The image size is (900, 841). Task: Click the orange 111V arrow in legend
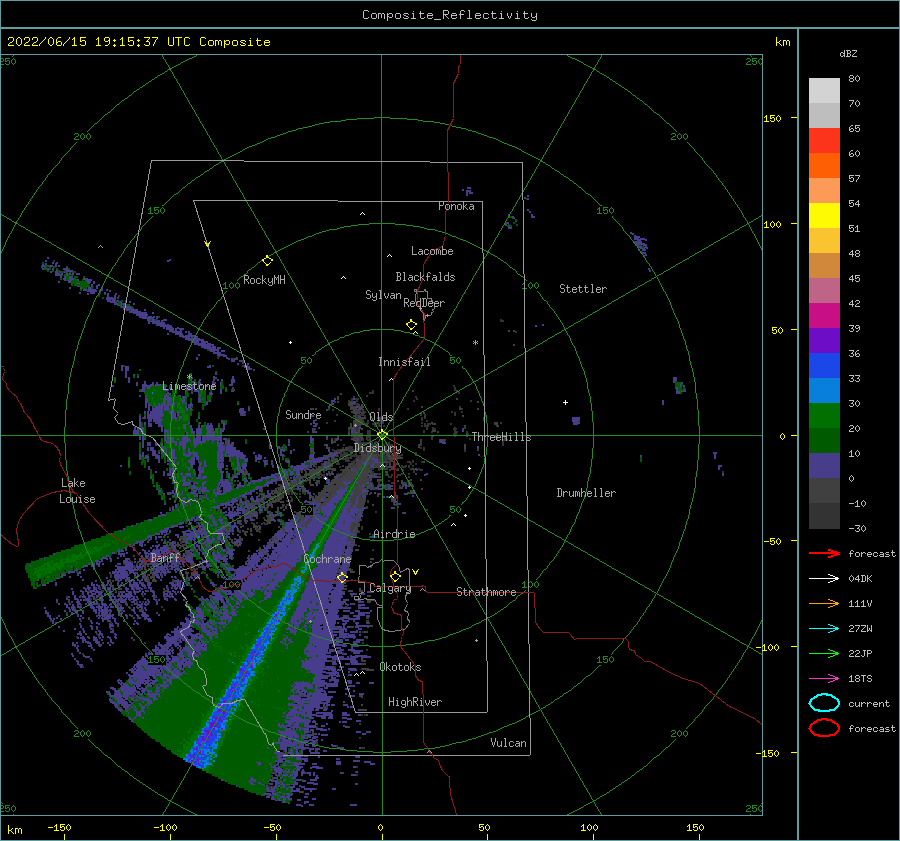(824, 603)
